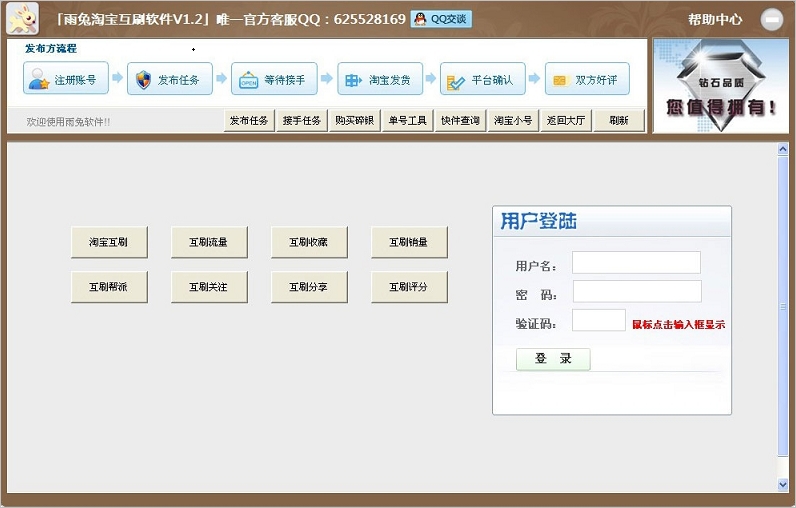Click the 发布方流程 heading

[x=51, y=49]
